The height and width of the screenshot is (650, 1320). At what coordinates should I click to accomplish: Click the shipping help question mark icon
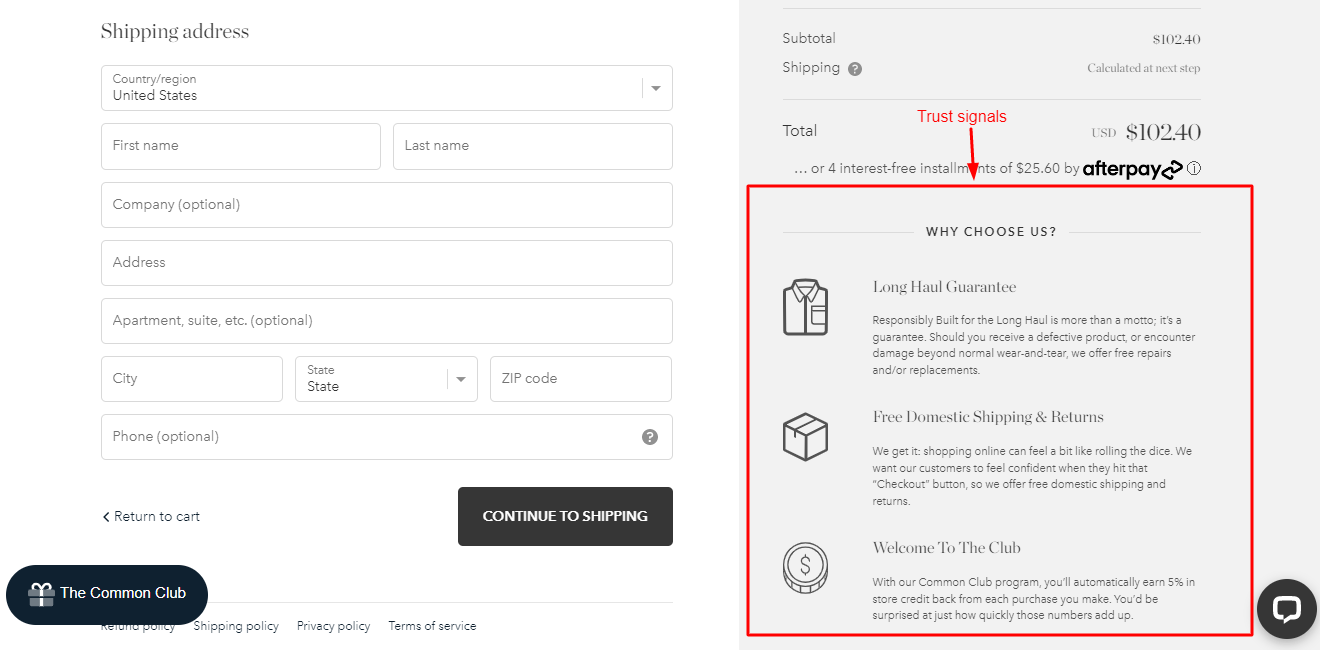coord(855,69)
